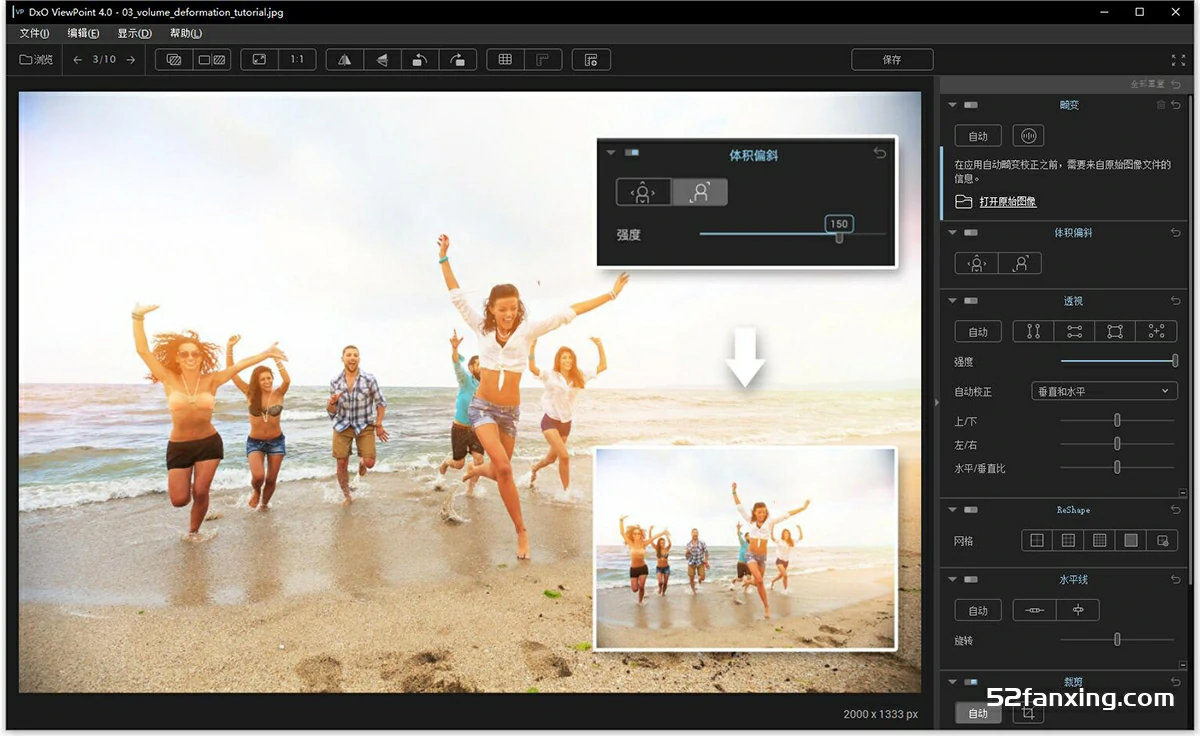Go to the next image arrow
This screenshot has width=1200, height=736.
click(x=130, y=60)
